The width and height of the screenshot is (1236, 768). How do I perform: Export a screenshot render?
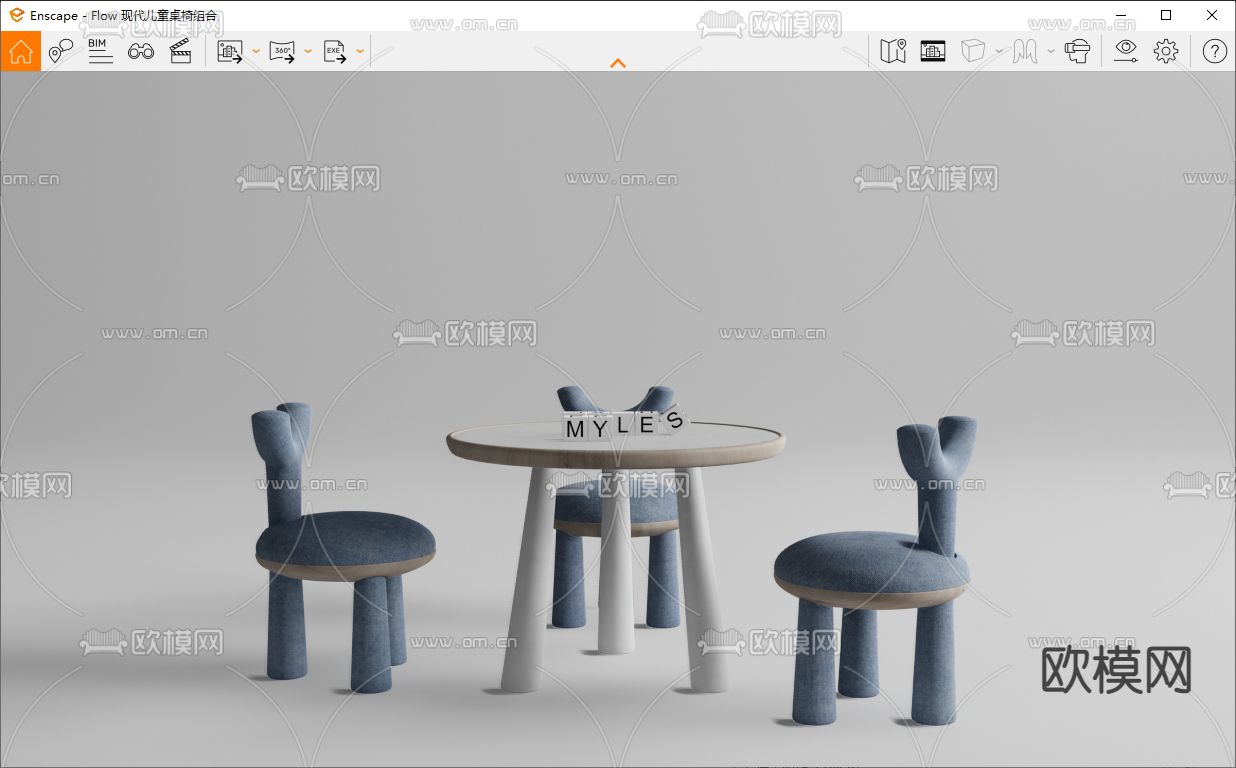coord(231,51)
